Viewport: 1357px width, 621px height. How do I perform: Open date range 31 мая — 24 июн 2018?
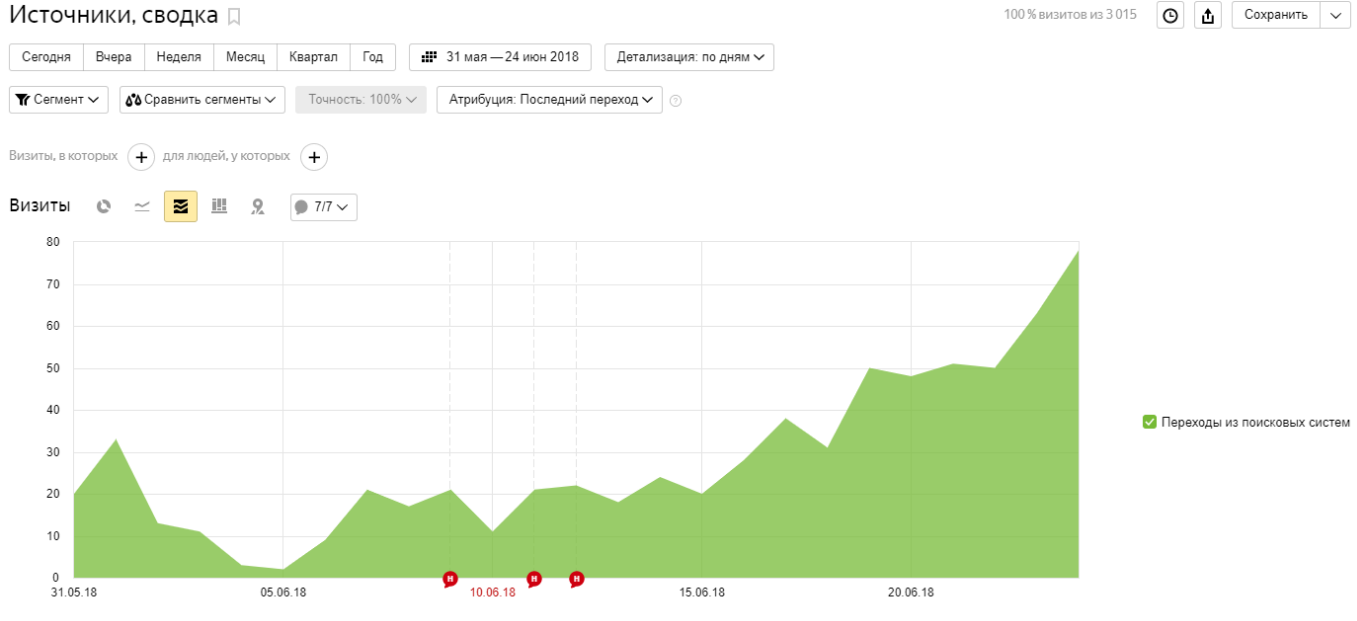pyautogui.click(x=500, y=57)
